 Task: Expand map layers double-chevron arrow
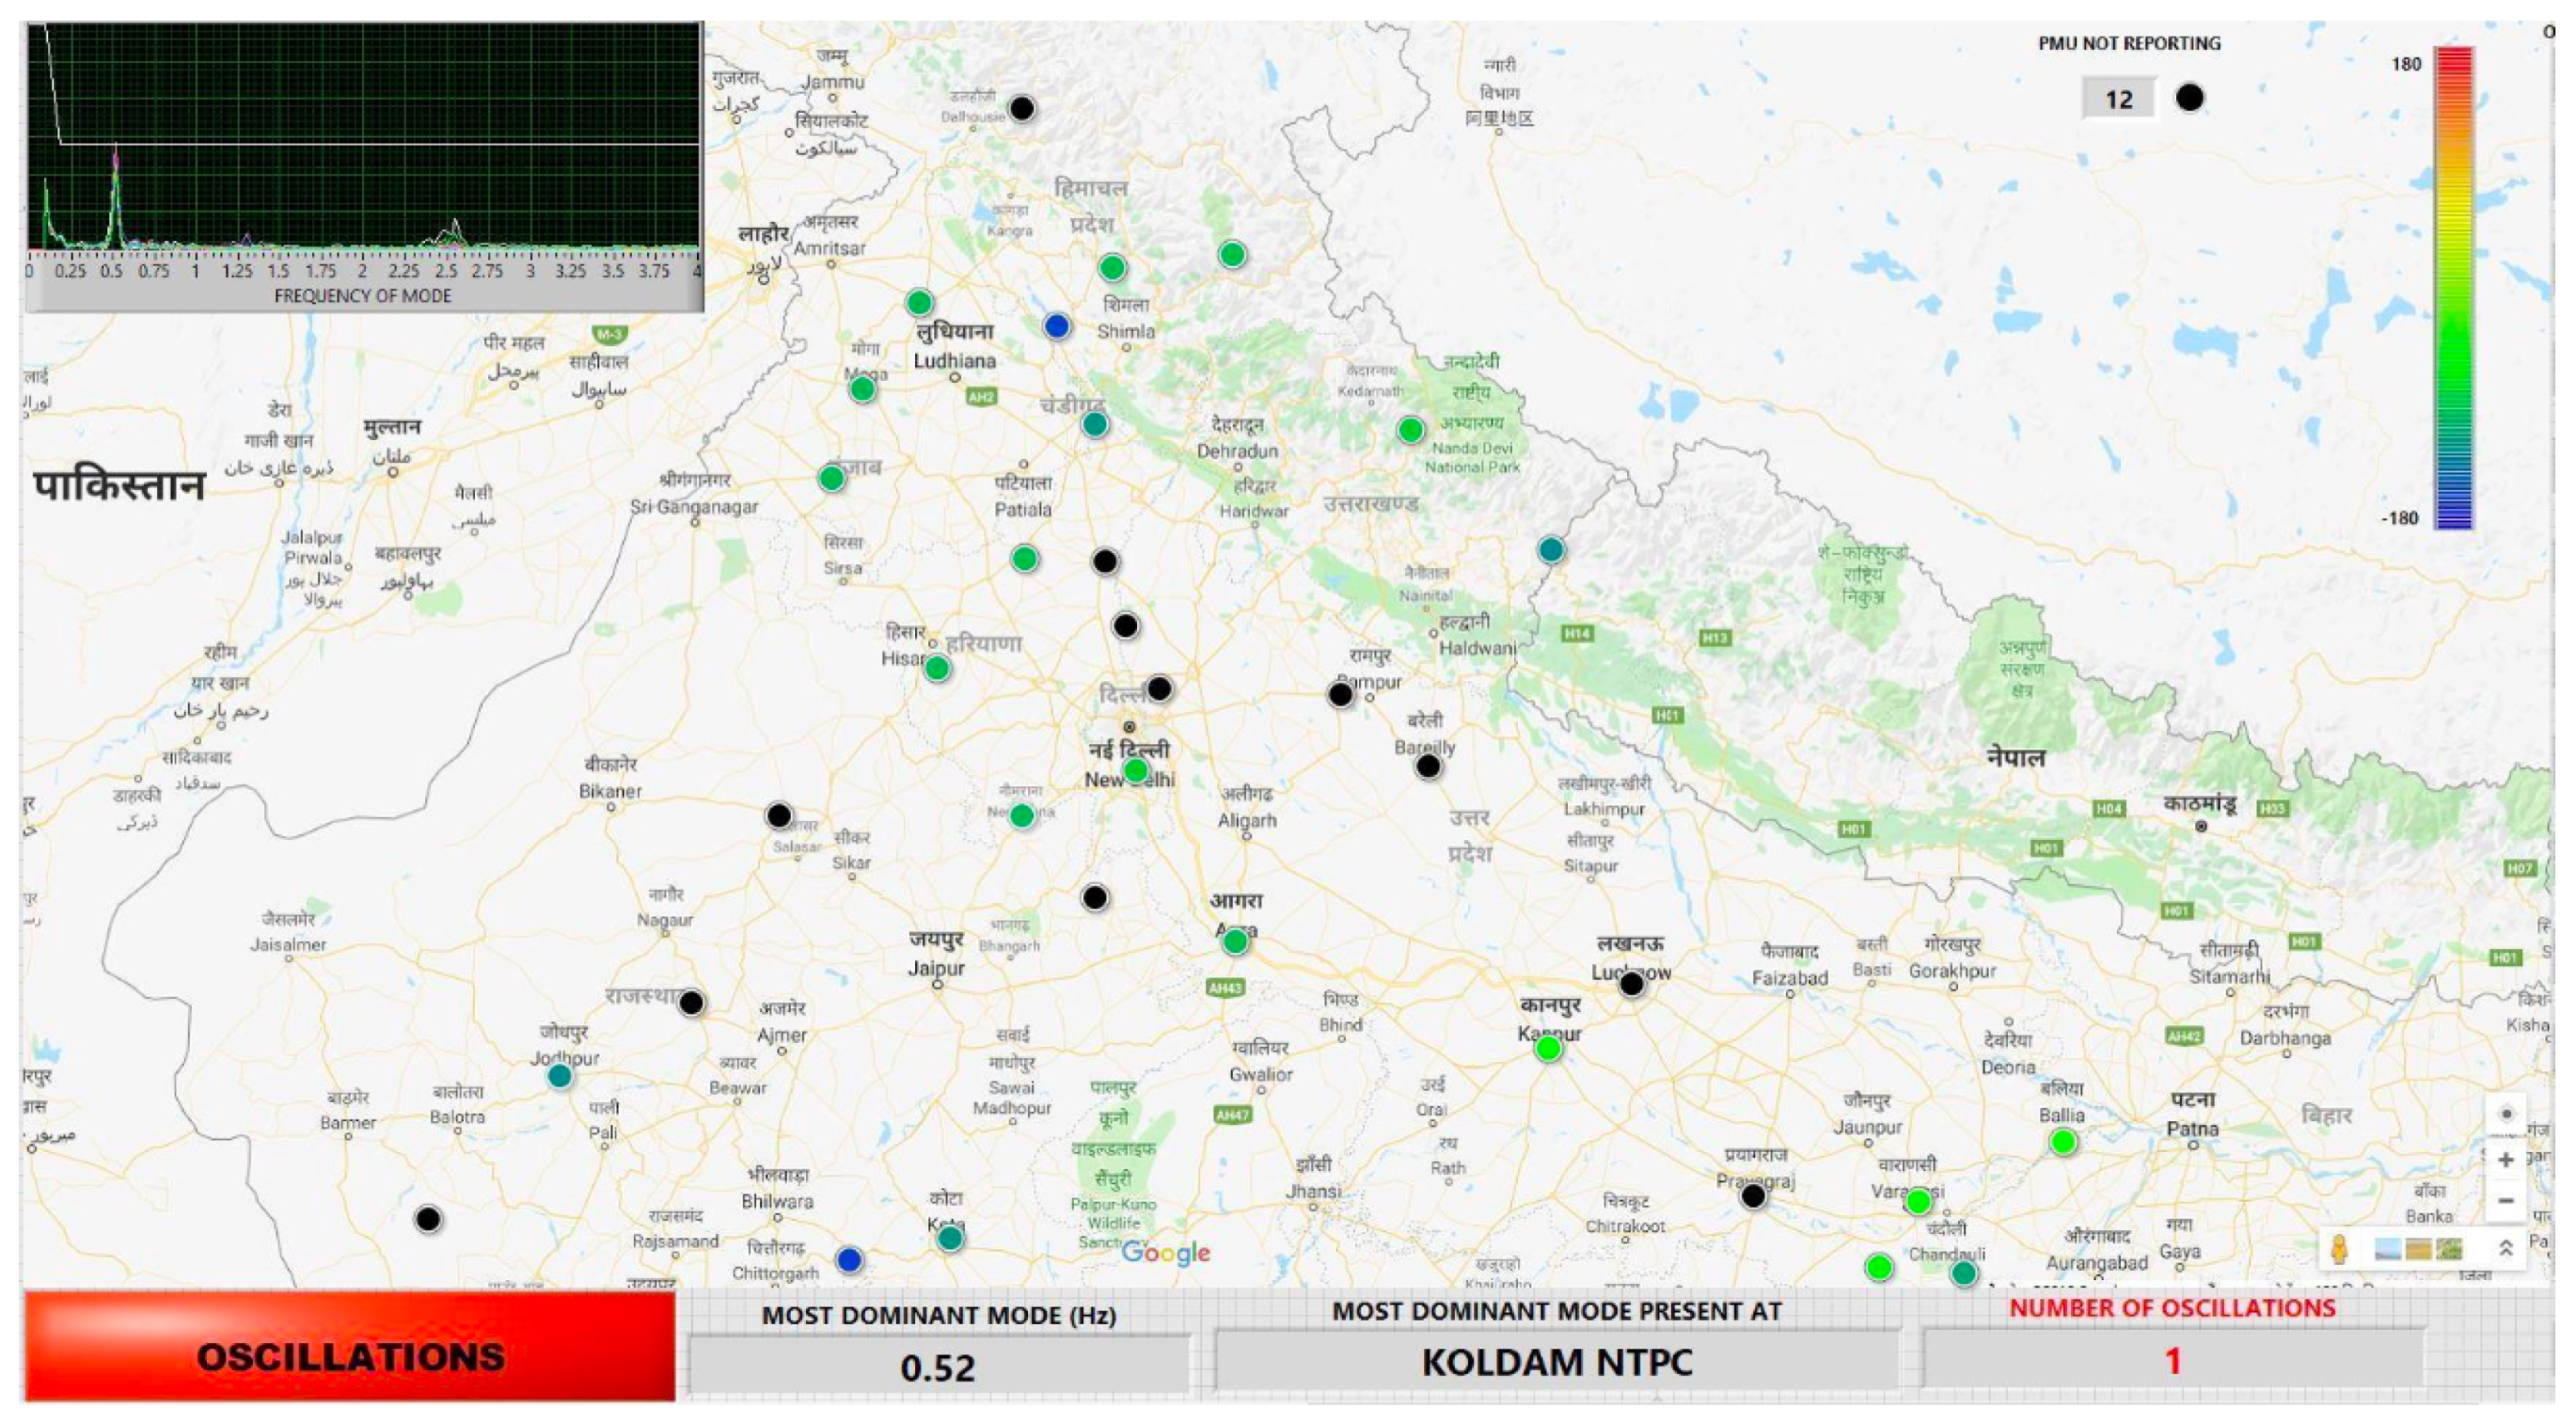[x=2505, y=1248]
